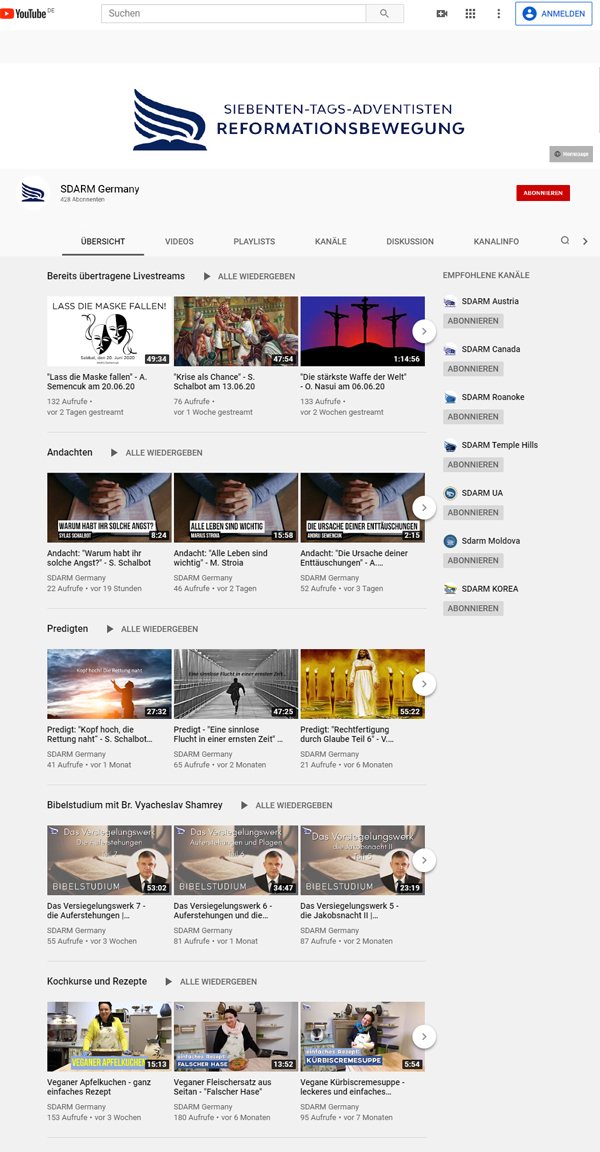
Task: Open three crosses video thumbnail
Action: tap(363, 331)
